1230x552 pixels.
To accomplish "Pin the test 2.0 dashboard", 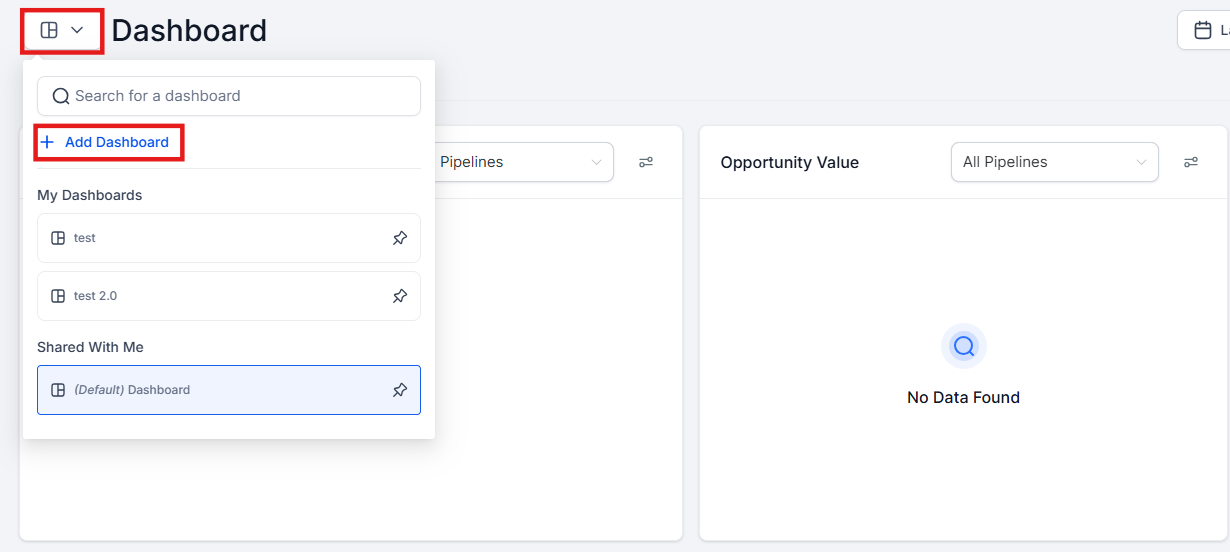I will tap(400, 296).
